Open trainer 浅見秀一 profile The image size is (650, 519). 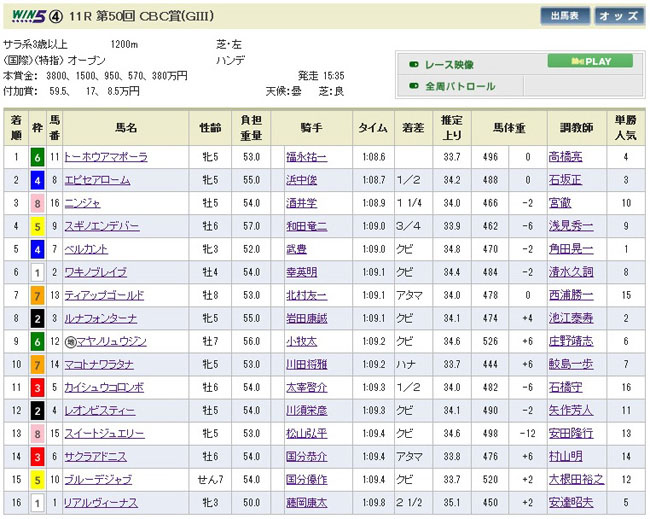point(570,226)
